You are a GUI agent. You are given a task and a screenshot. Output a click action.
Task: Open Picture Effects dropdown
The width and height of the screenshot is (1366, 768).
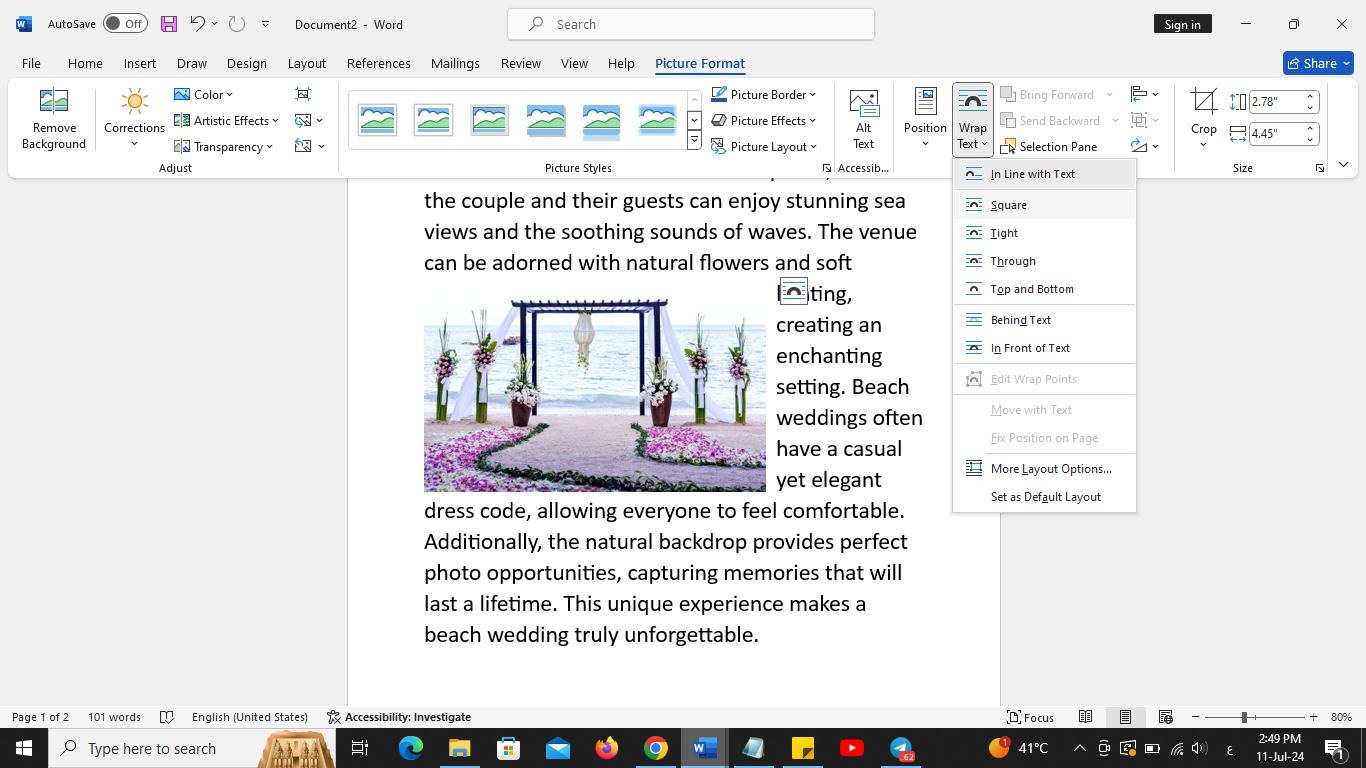[764, 120]
